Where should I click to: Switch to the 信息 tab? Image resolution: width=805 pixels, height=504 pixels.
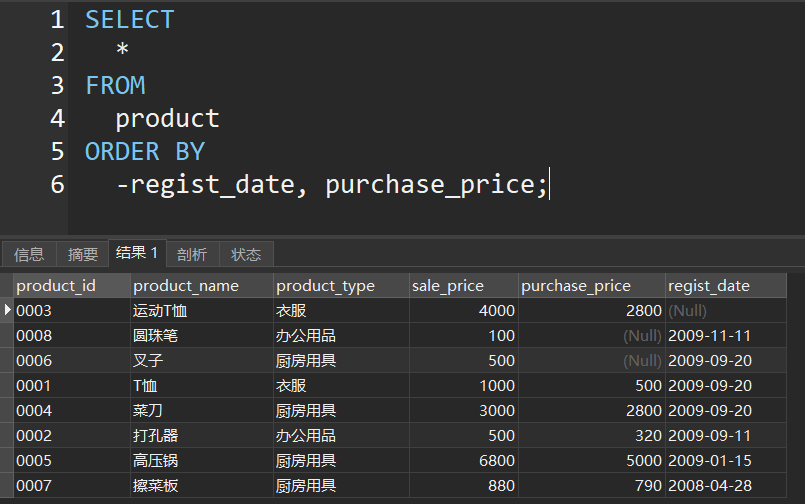pos(29,254)
